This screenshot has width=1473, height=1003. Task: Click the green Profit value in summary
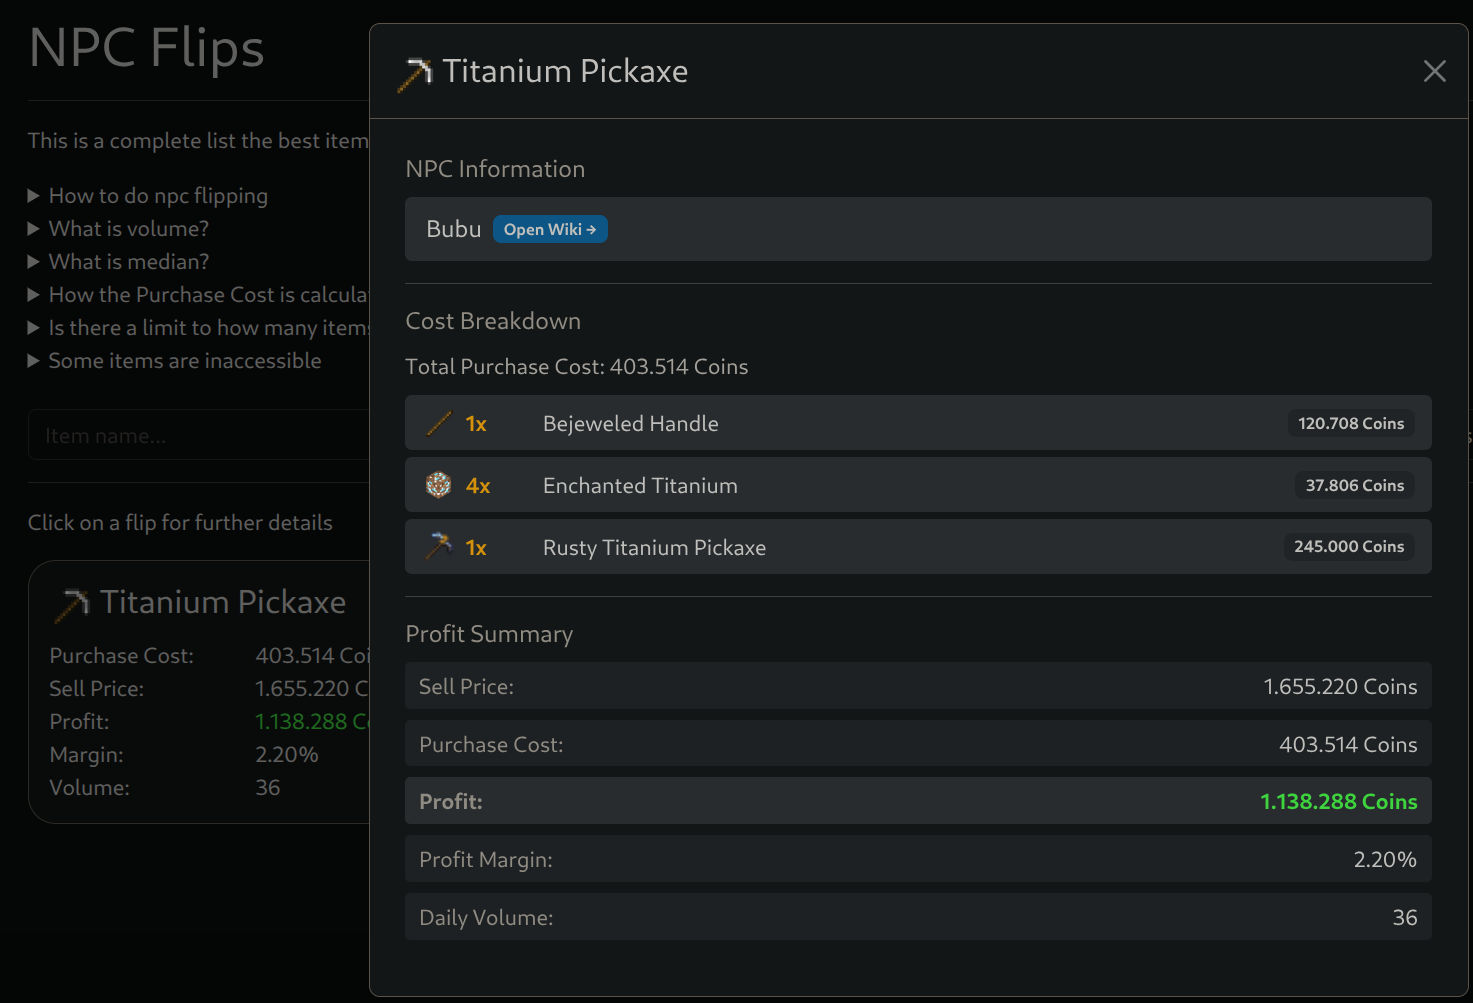(1338, 801)
